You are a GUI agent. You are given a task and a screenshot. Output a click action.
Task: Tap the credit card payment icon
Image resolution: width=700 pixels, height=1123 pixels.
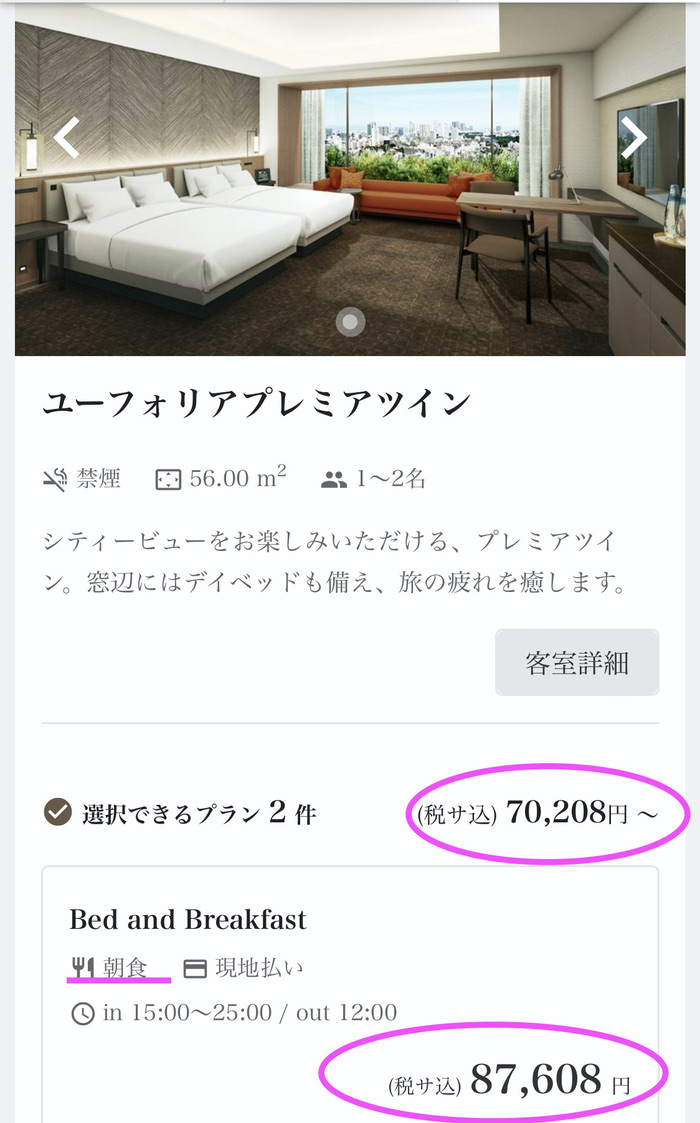[195, 968]
